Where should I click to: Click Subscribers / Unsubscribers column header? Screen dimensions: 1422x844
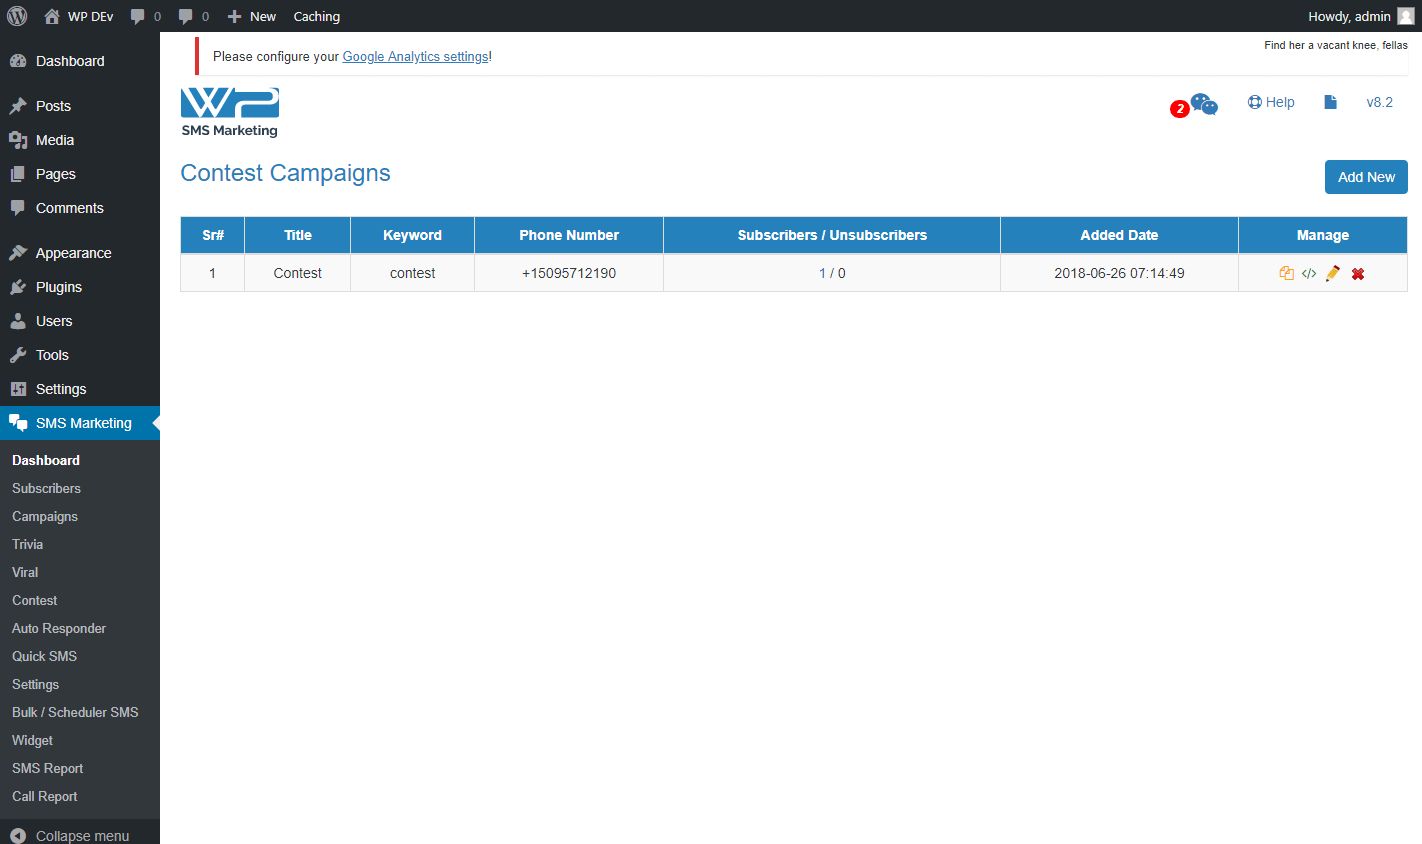pyautogui.click(x=832, y=235)
